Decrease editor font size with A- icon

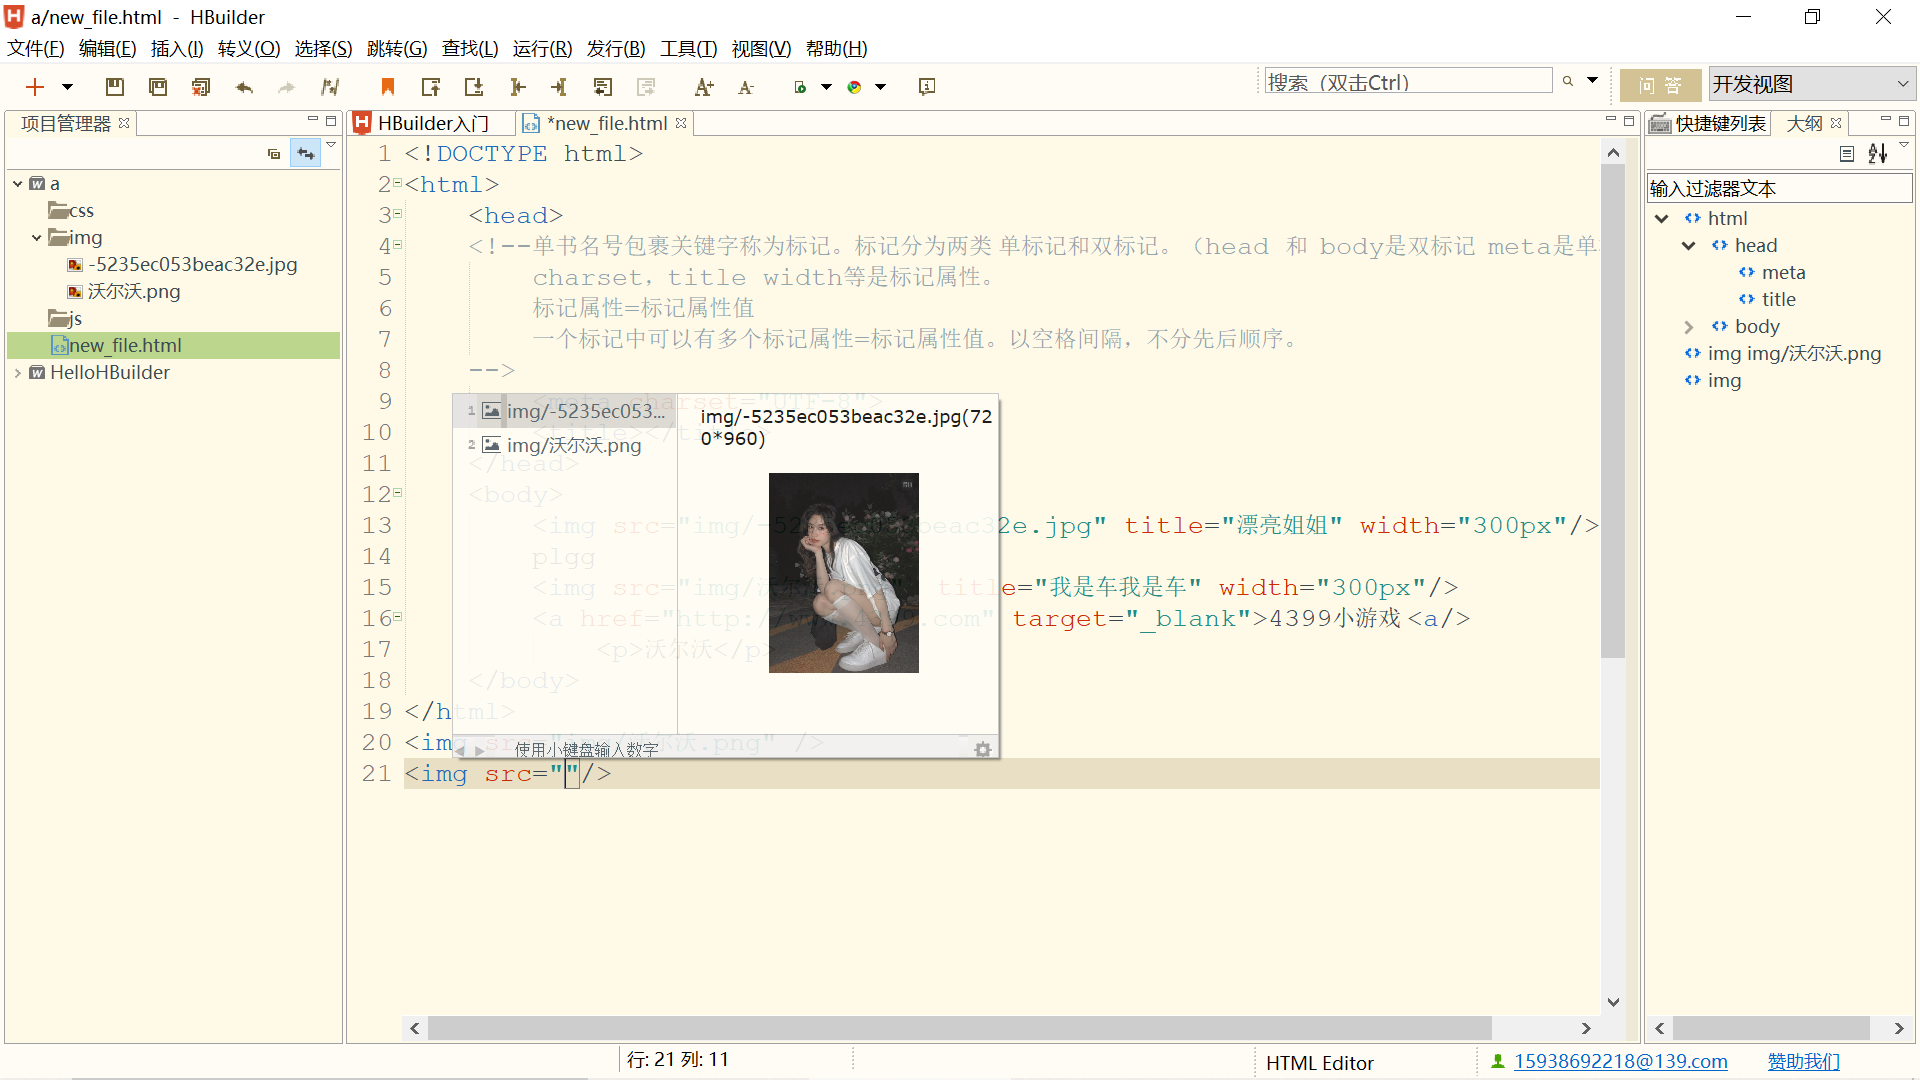746,87
